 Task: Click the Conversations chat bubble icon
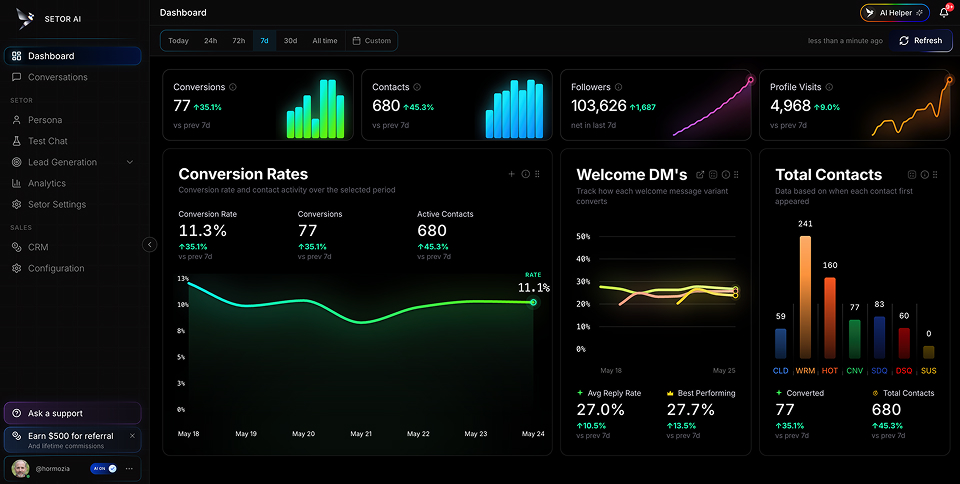click(x=17, y=77)
